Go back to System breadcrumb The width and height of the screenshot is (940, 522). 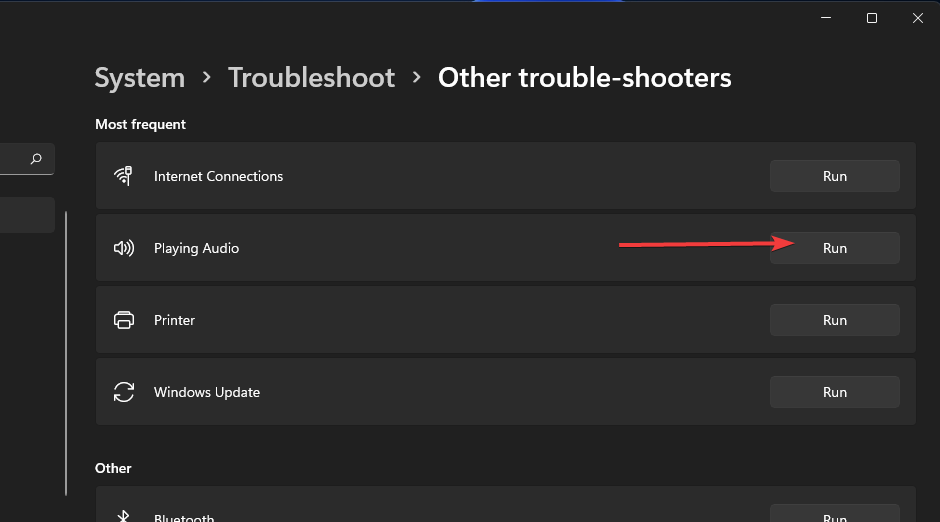tap(139, 78)
